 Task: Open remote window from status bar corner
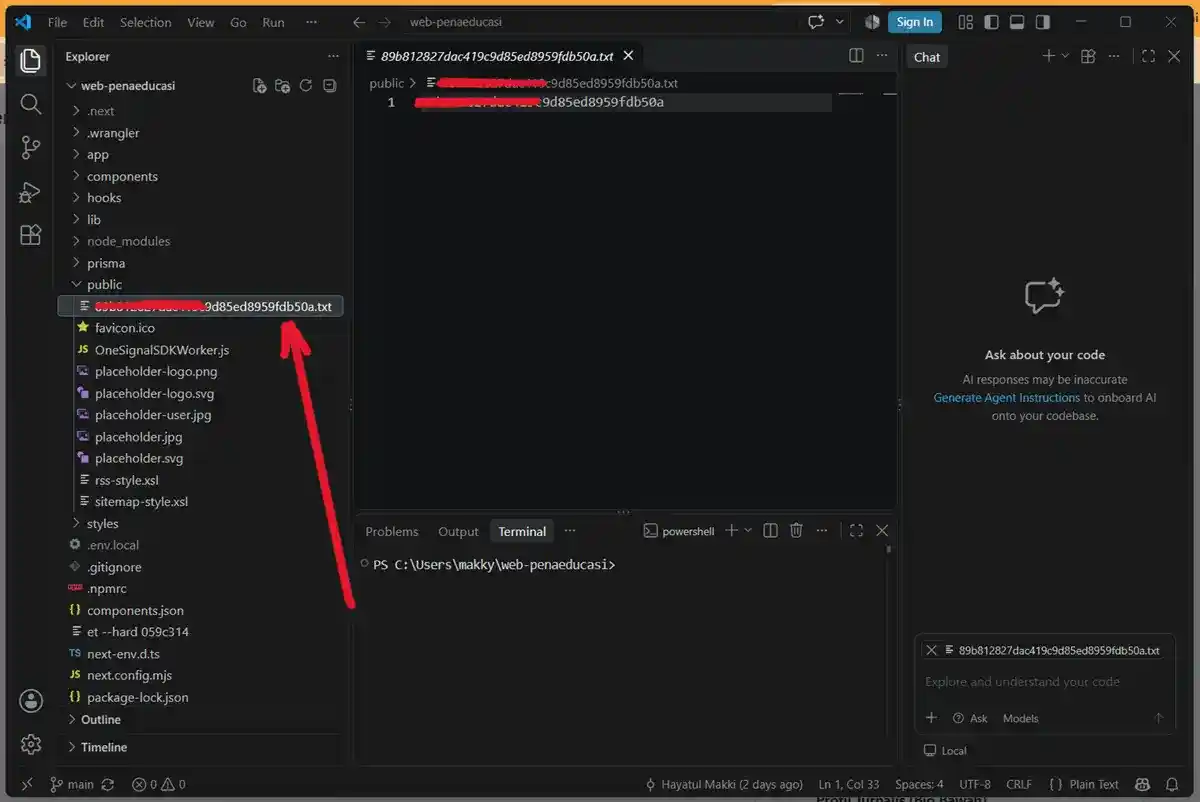click(27, 785)
